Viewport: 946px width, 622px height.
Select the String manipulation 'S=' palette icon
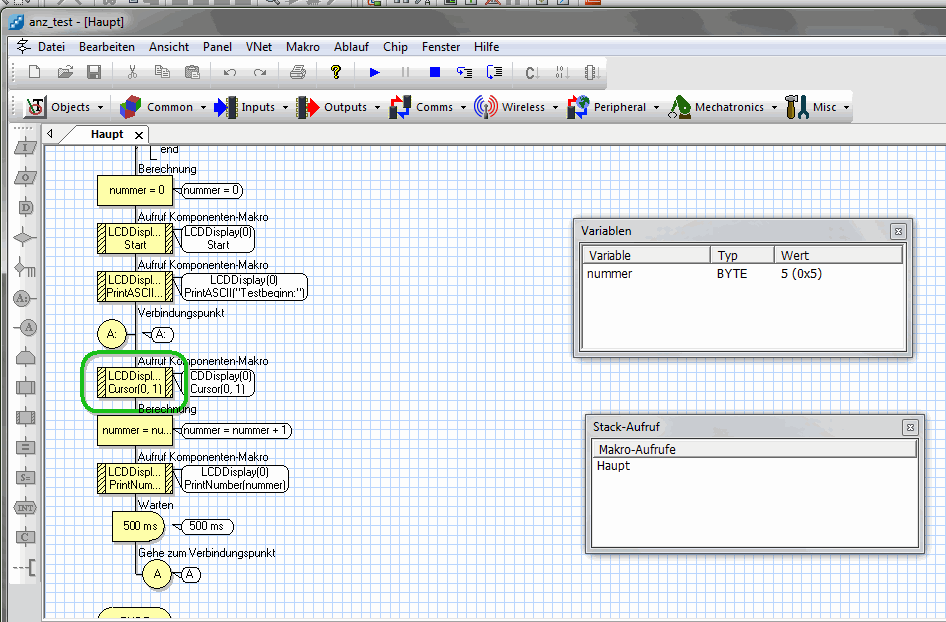25,478
